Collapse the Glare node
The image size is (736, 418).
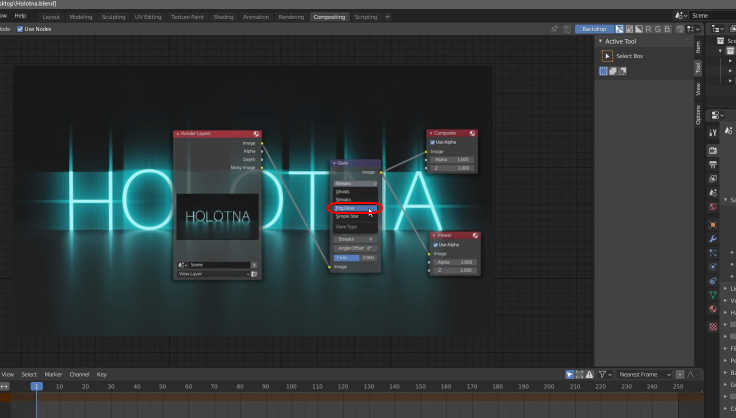click(335, 163)
